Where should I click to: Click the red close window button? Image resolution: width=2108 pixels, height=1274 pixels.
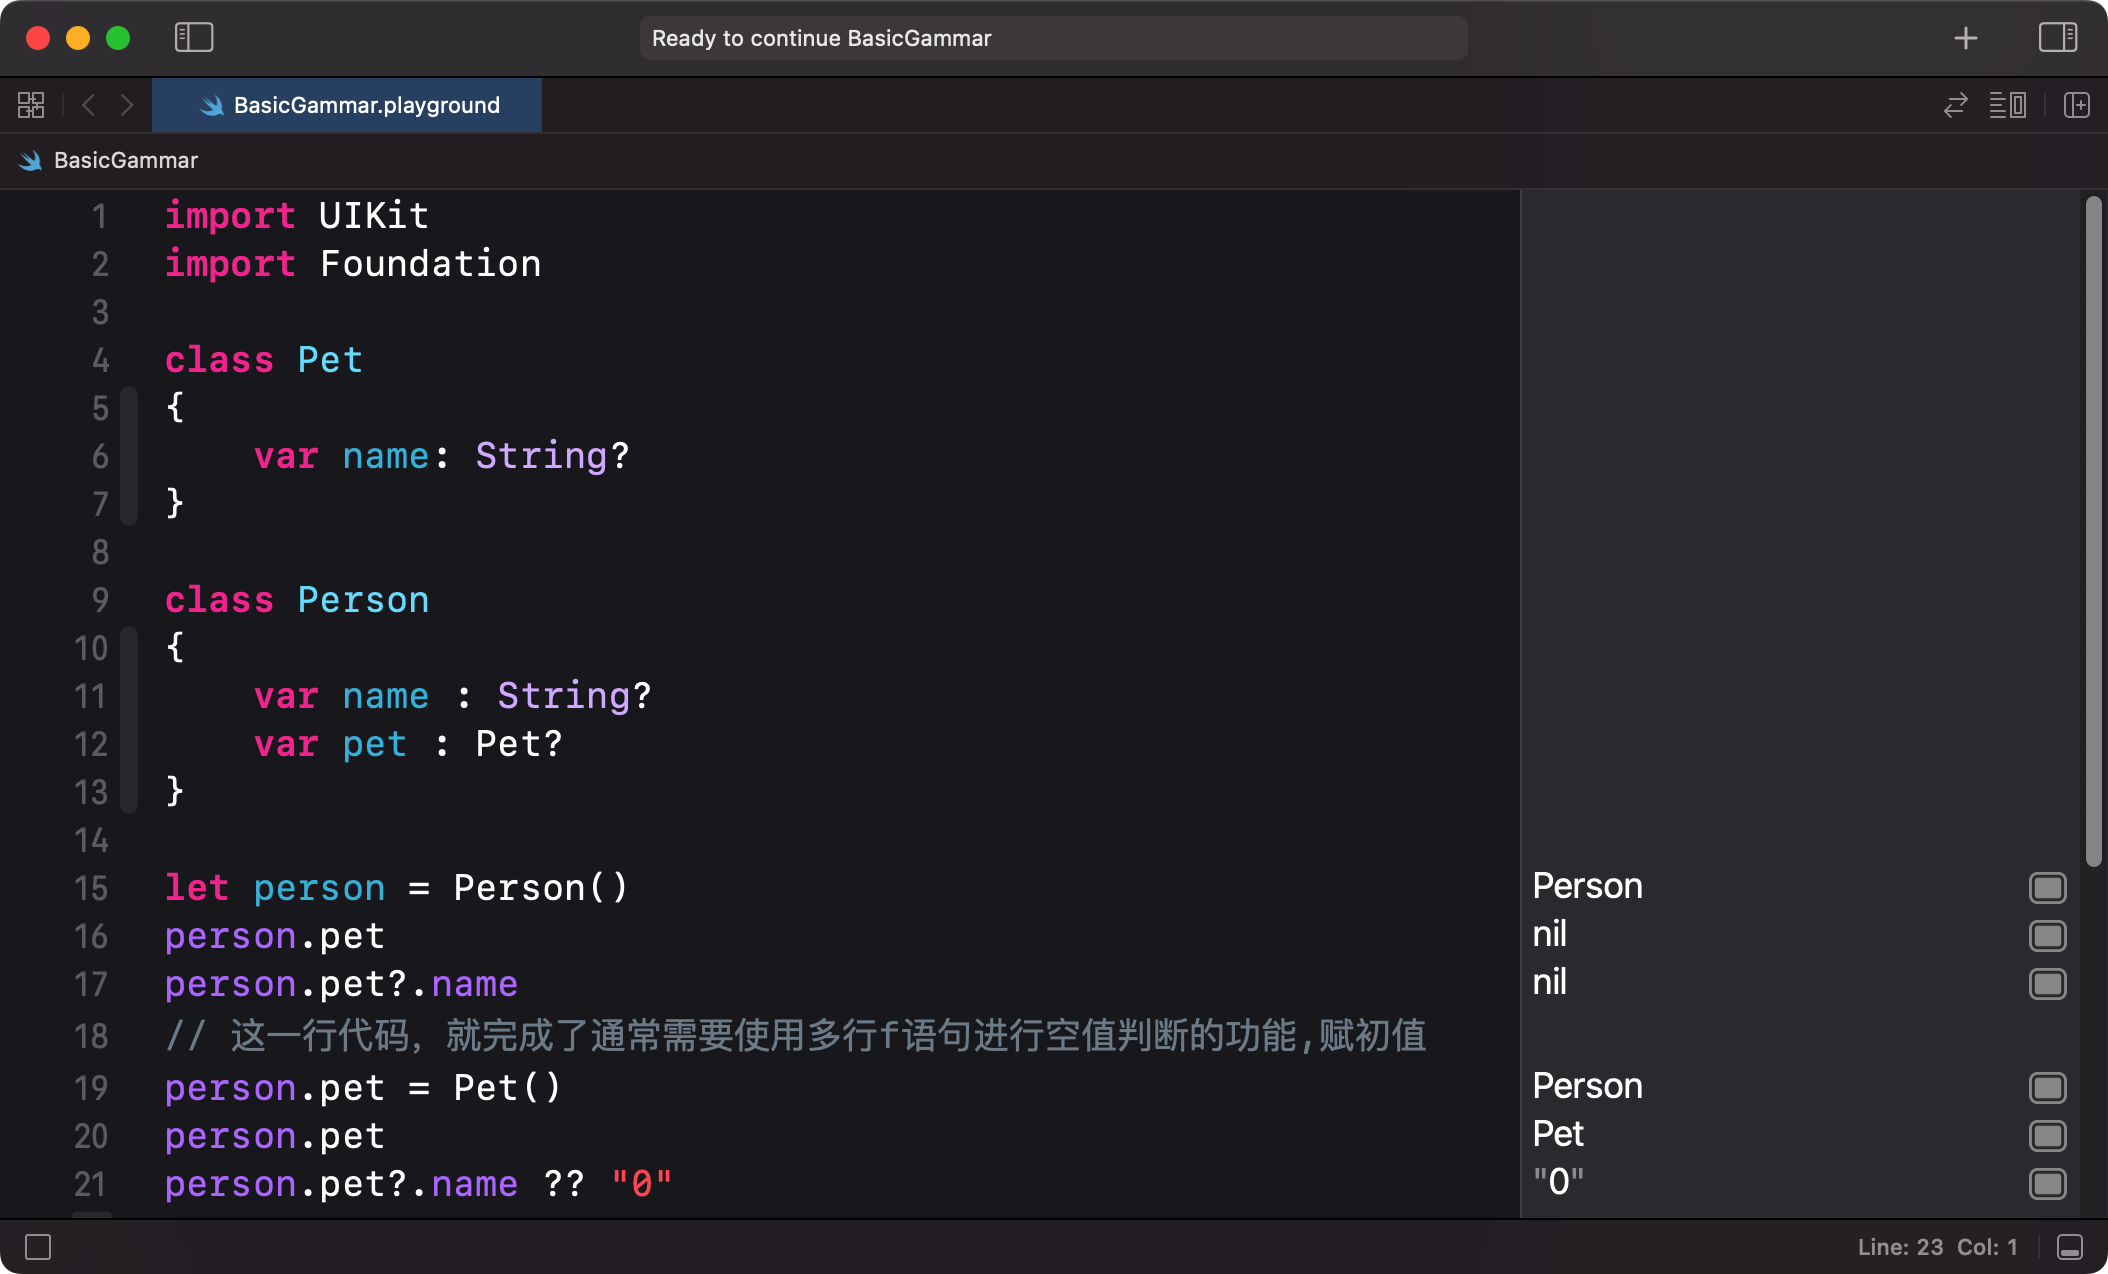coord(38,38)
